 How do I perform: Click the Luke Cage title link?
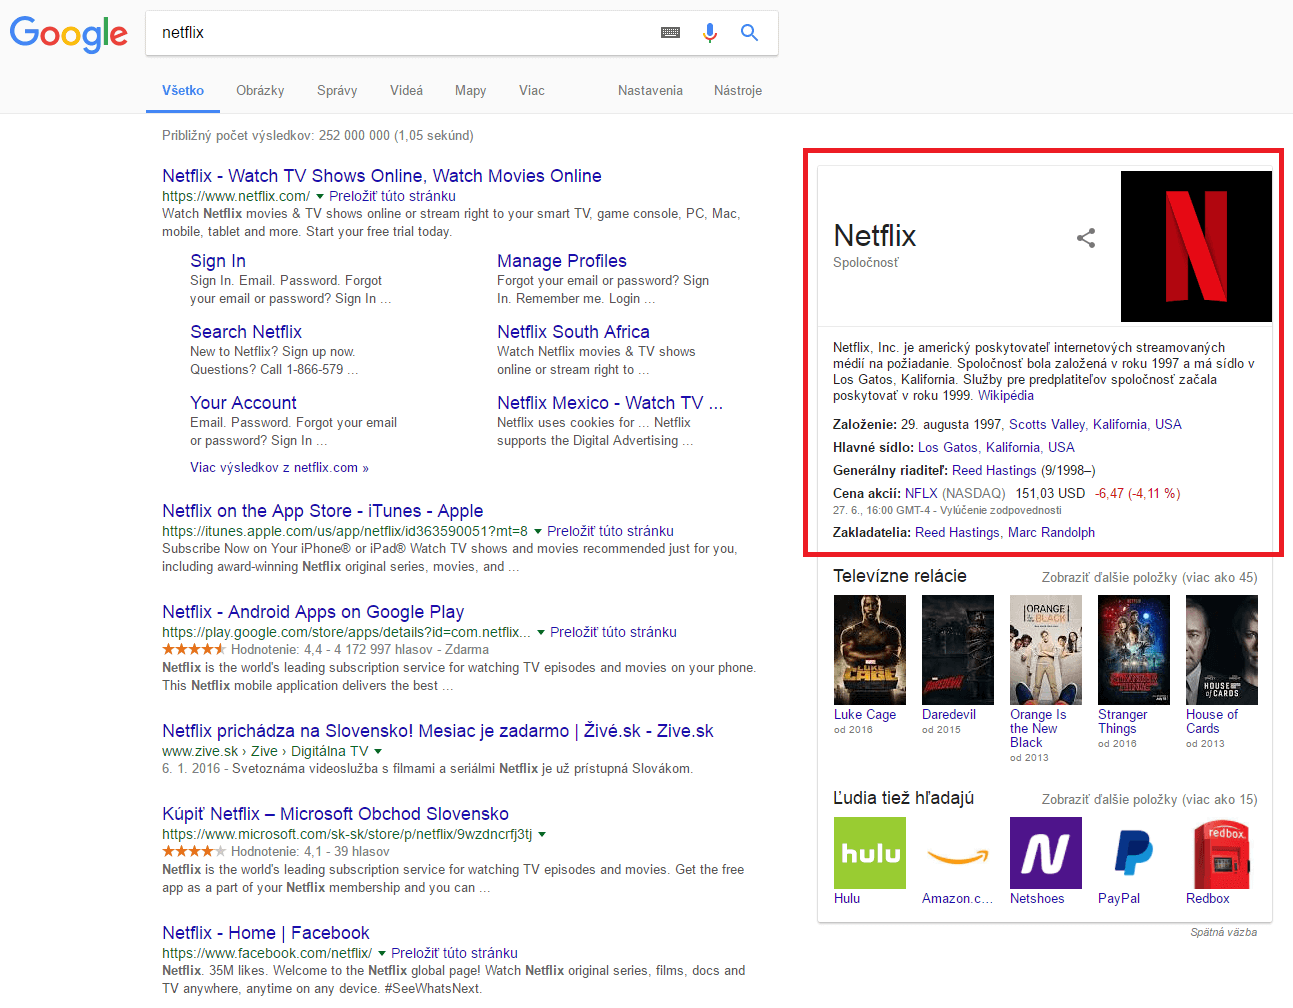click(x=865, y=714)
